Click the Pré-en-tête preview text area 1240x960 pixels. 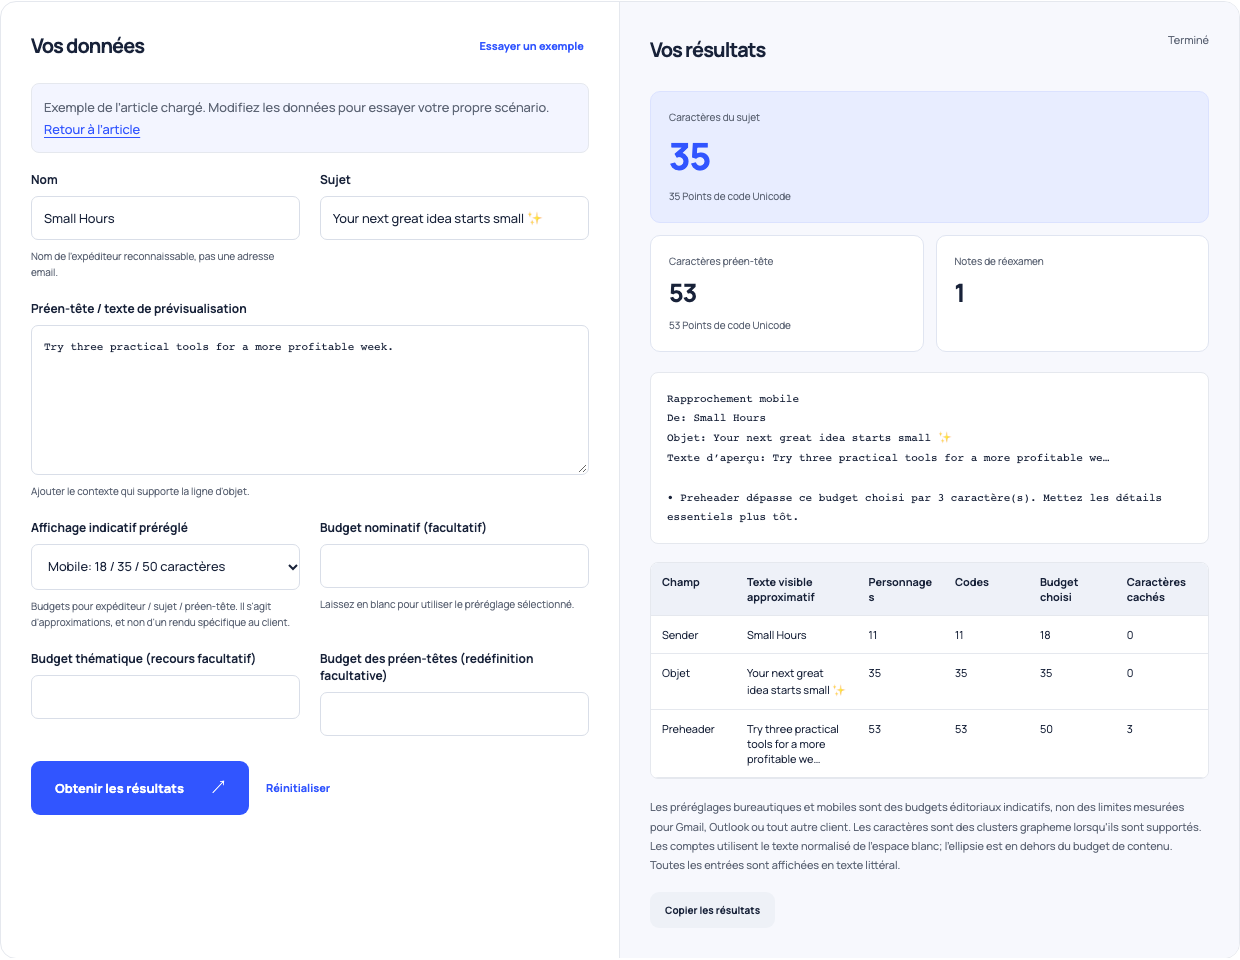tap(310, 400)
